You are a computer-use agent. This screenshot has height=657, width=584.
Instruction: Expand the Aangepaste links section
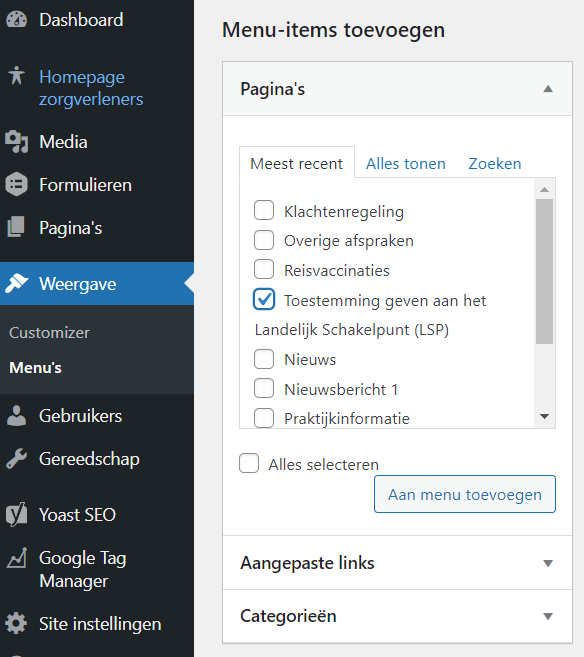[548, 563]
